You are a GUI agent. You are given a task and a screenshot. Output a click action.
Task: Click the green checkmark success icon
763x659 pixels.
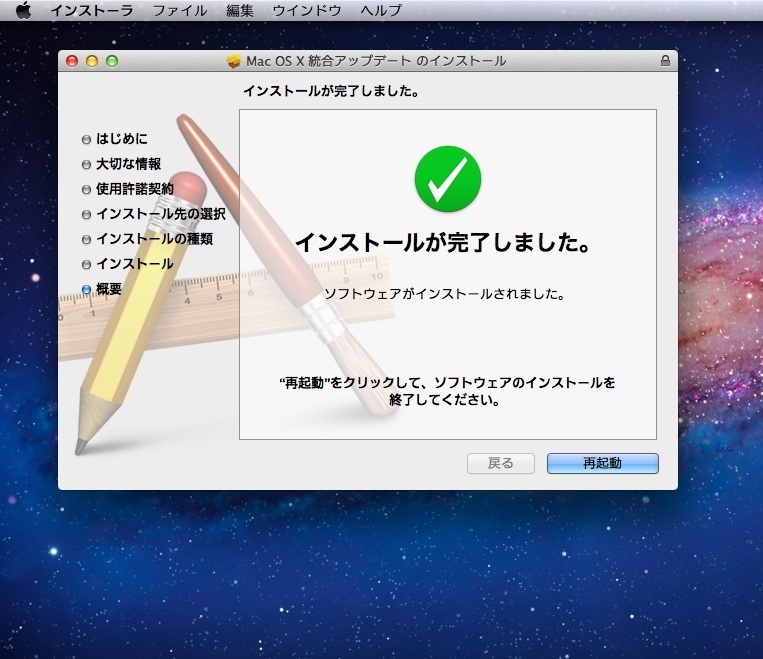(x=448, y=179)
